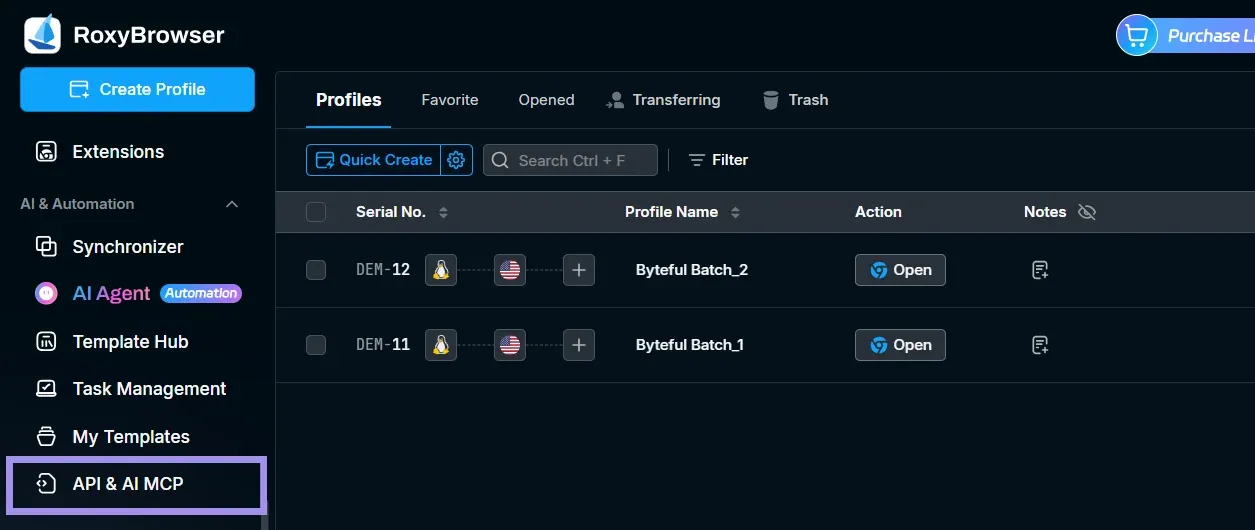
Task: Click the DEM-12 serial number
Action: pyautogui.click(x=383, y=270)
